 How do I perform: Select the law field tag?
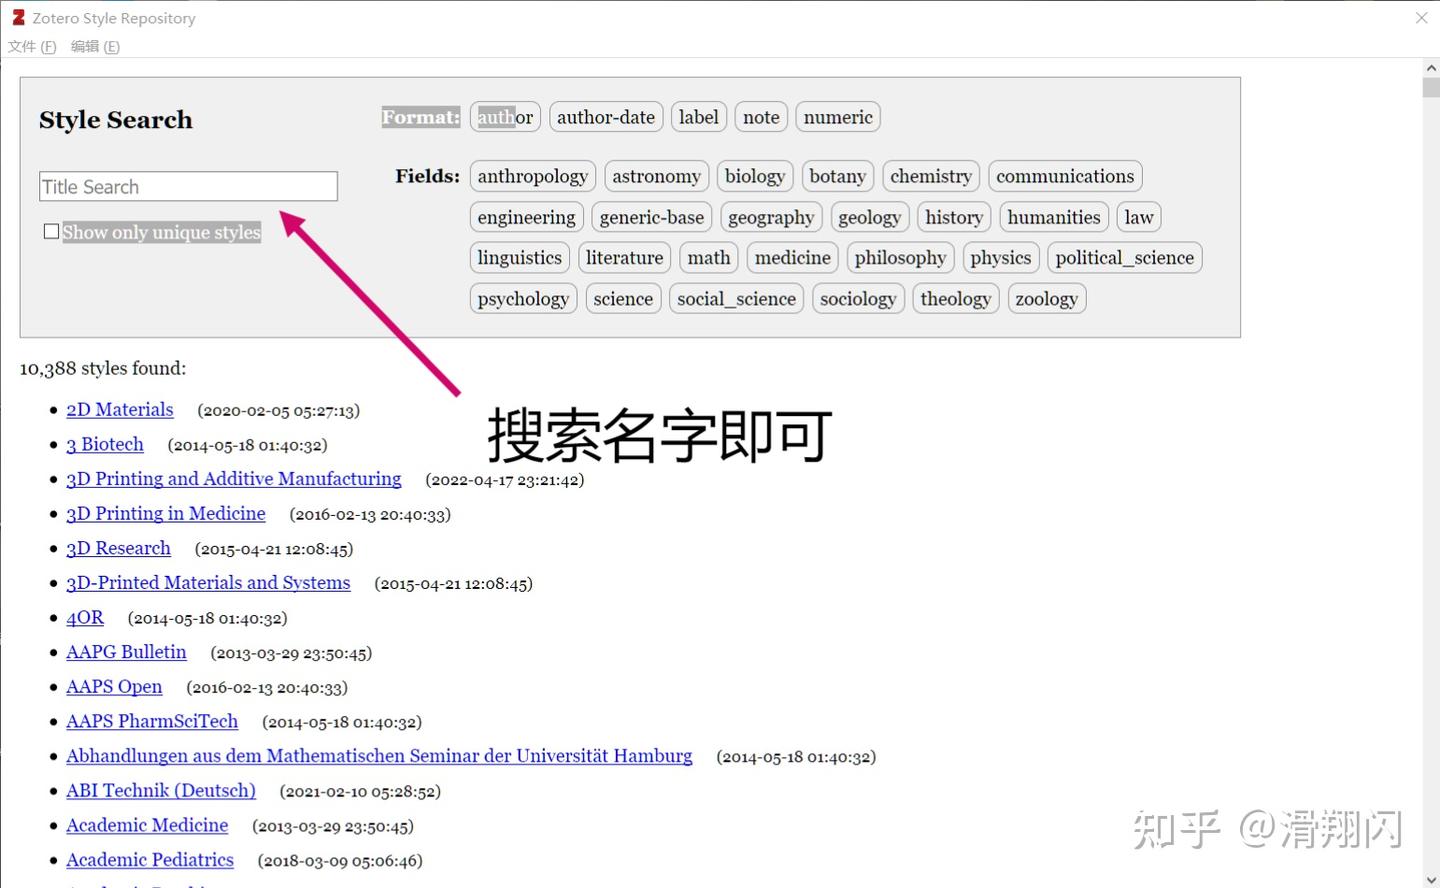(1139, 217)
